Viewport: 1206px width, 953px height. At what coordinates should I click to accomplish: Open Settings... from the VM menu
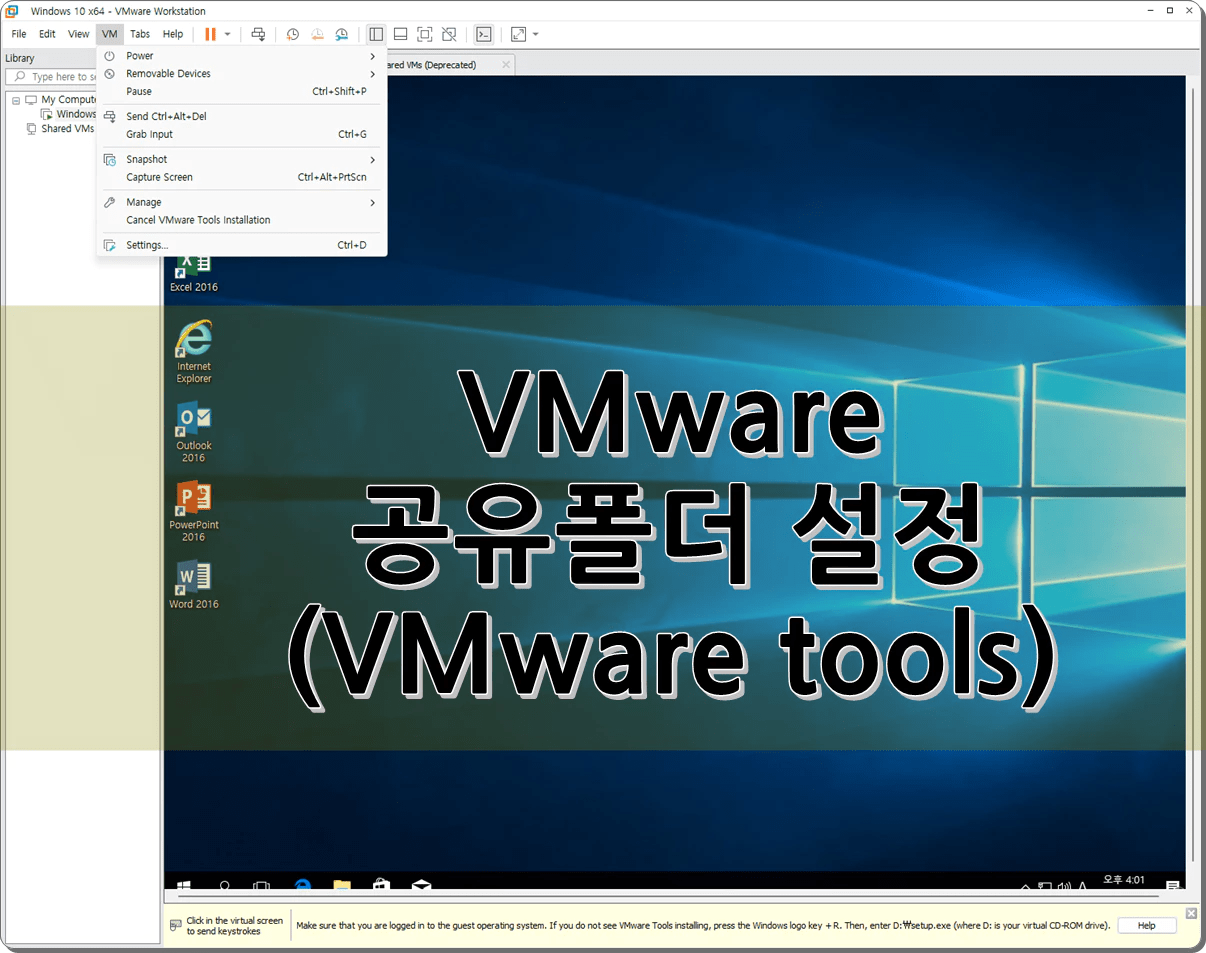click(x=241, y=245)
